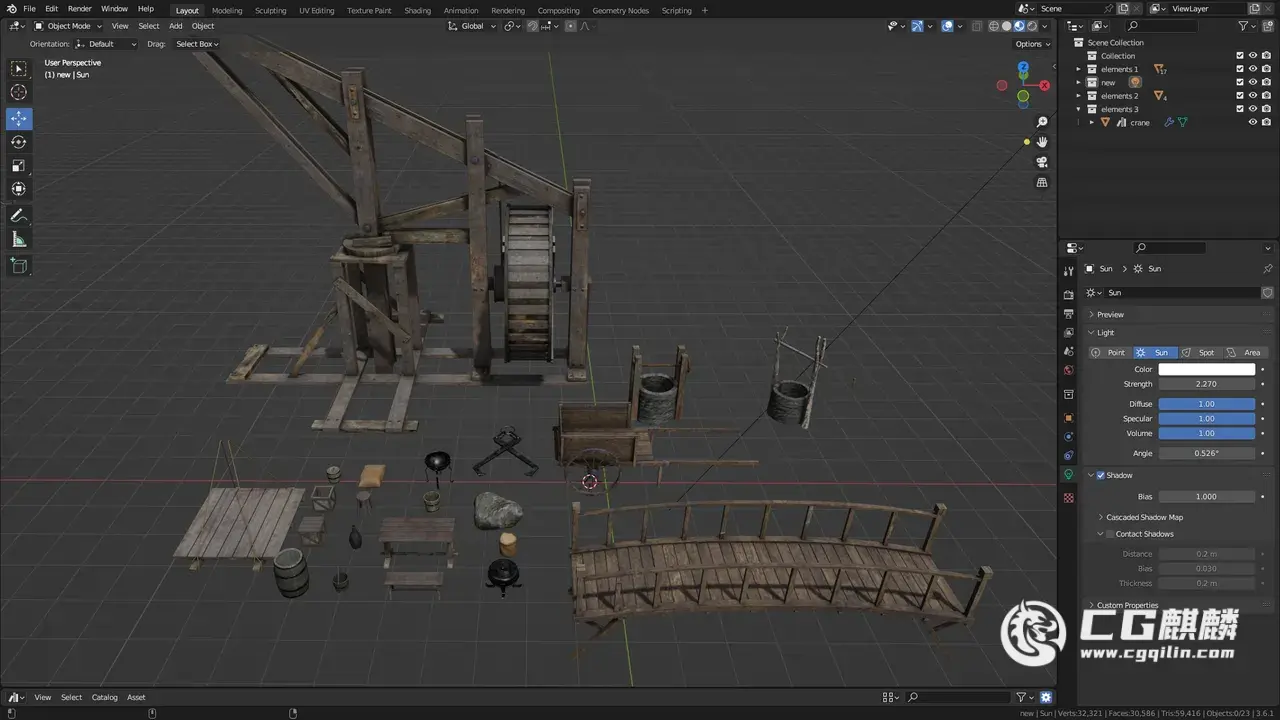Click the Add Cube tool icon

point(19,265)
